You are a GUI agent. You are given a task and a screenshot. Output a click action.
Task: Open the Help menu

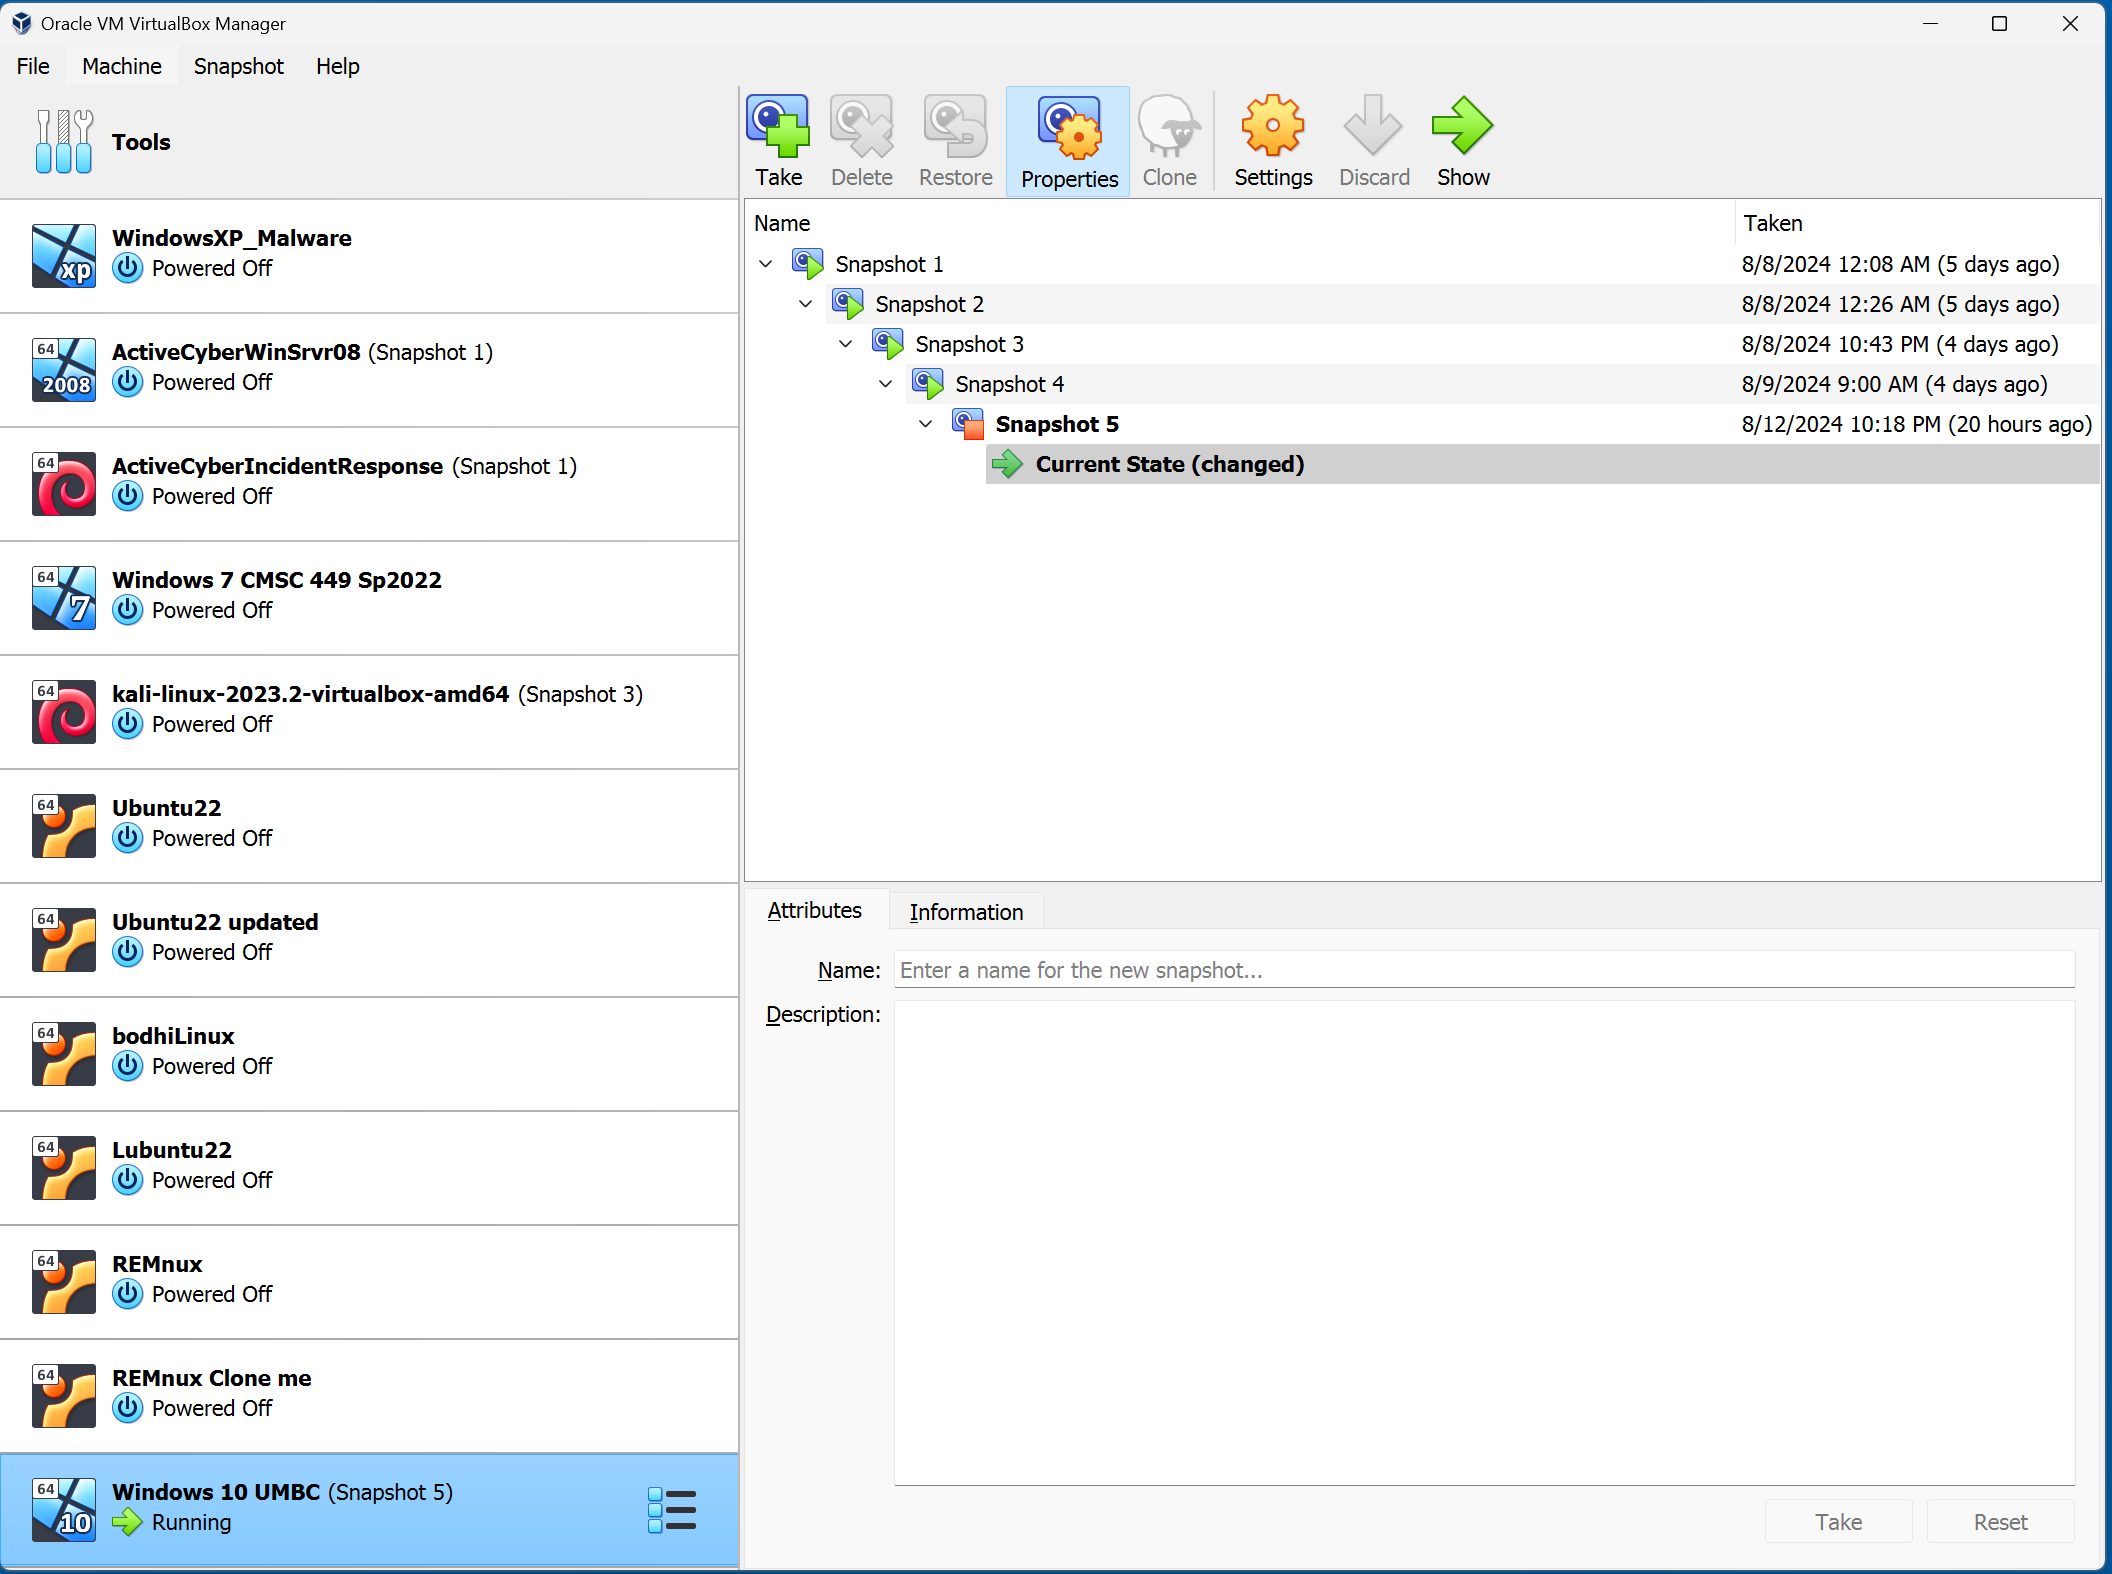pyautogui.click(x=338, y=66)
